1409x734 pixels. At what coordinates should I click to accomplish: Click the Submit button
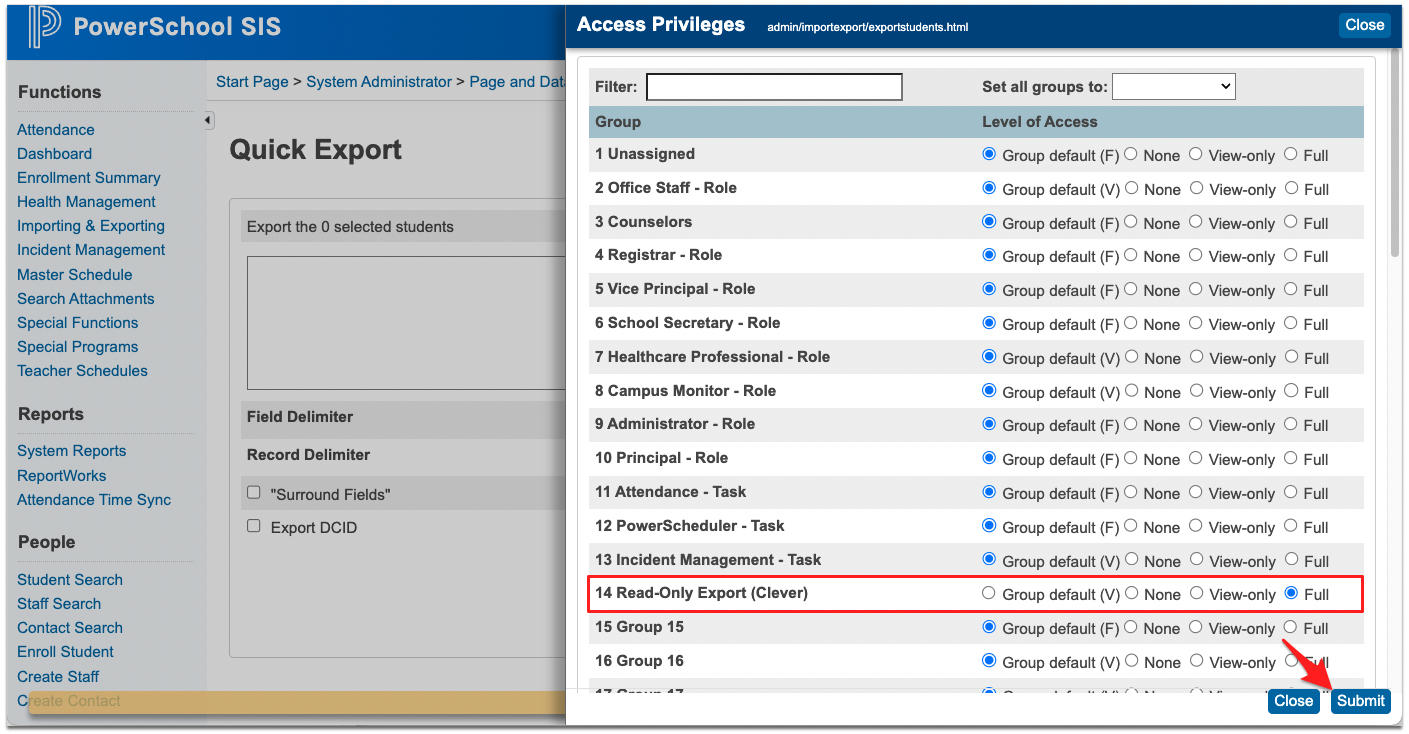click(1360, 701)
